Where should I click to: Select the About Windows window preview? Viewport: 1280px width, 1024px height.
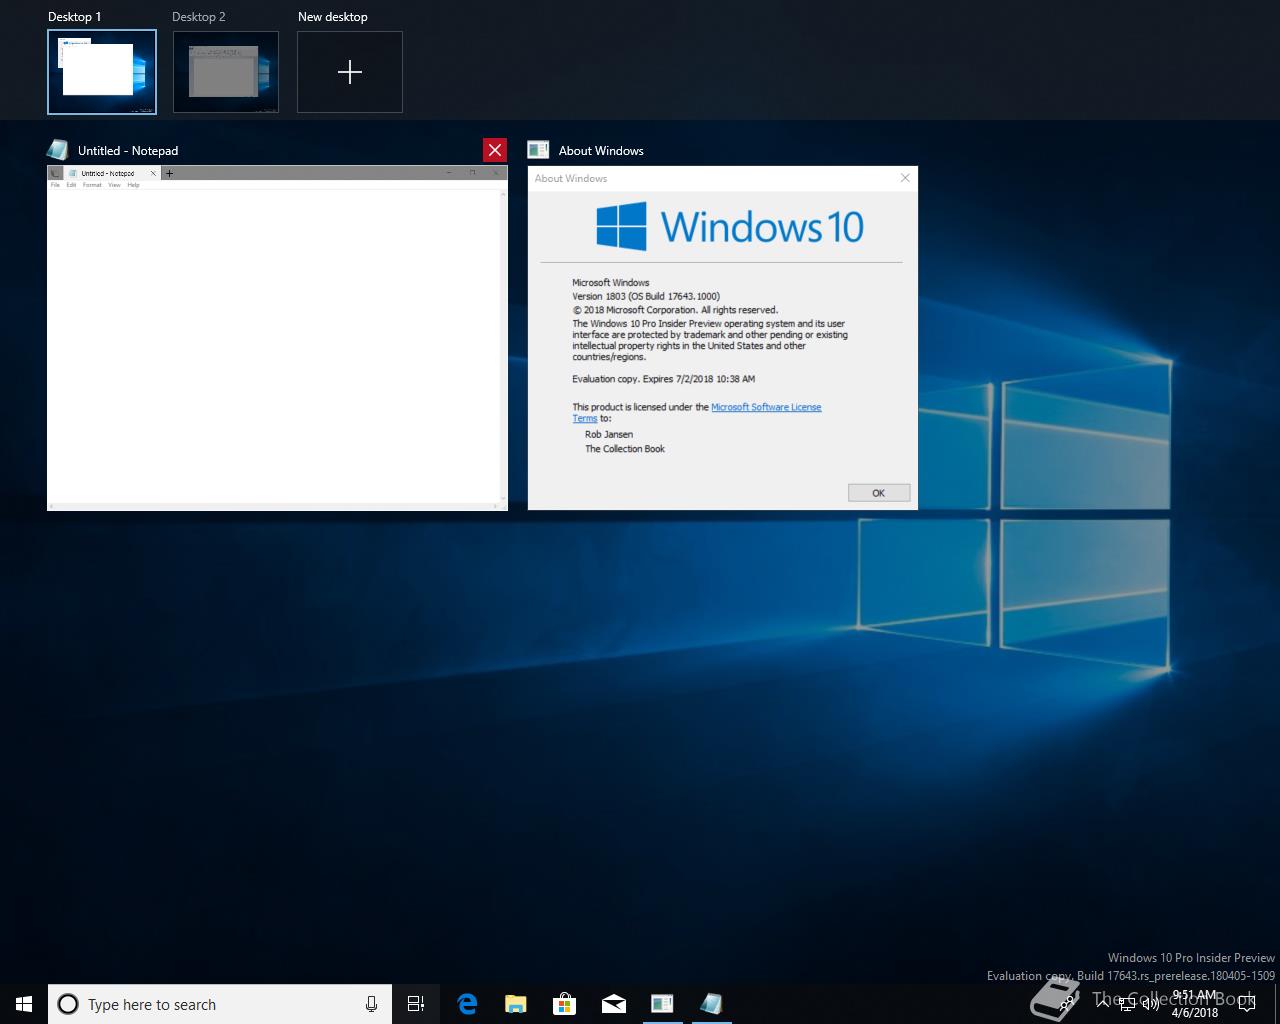point(723,338)
